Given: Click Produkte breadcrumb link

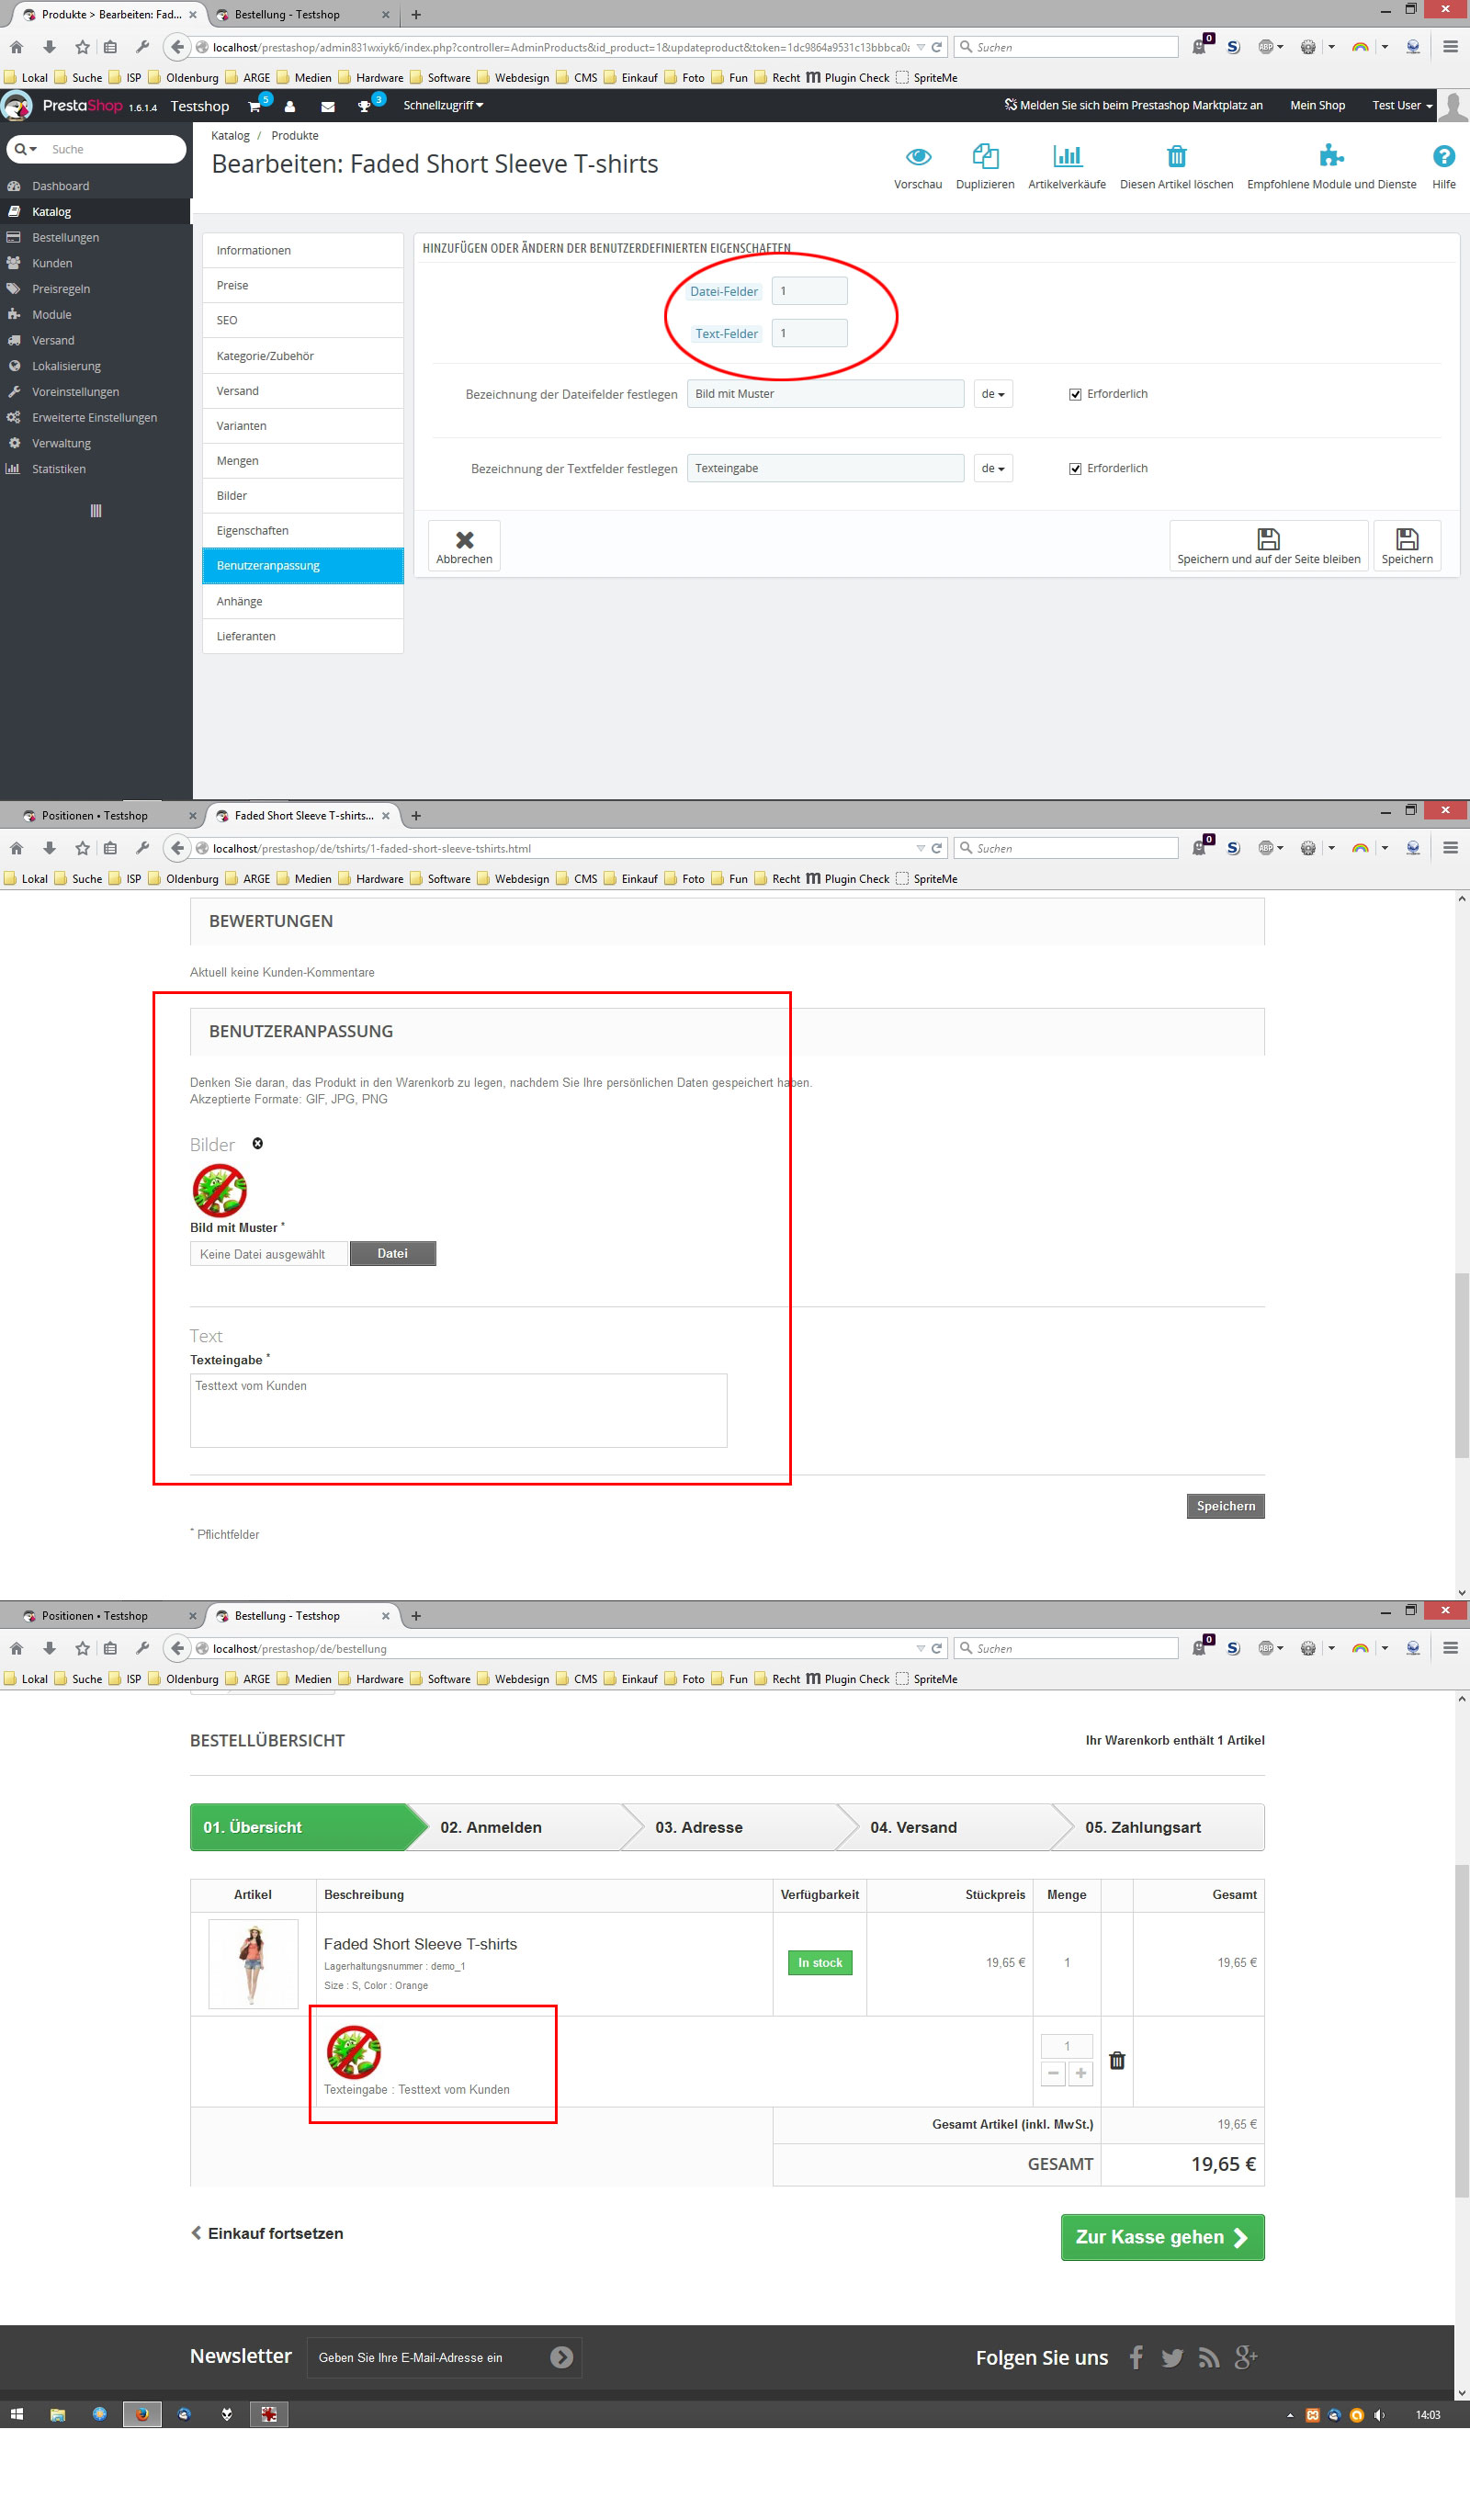Looking at the screenshot, I should point(295,136).
